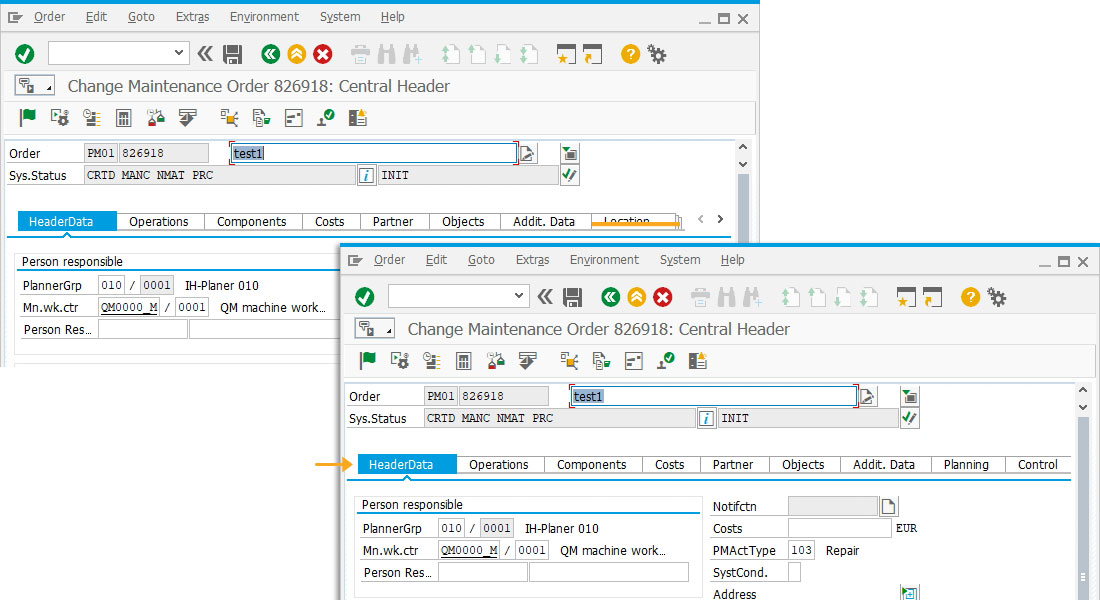Open status info icon in front window
Image resolution: width=1100 pixels, height=600 pixels.
(706, 418)
